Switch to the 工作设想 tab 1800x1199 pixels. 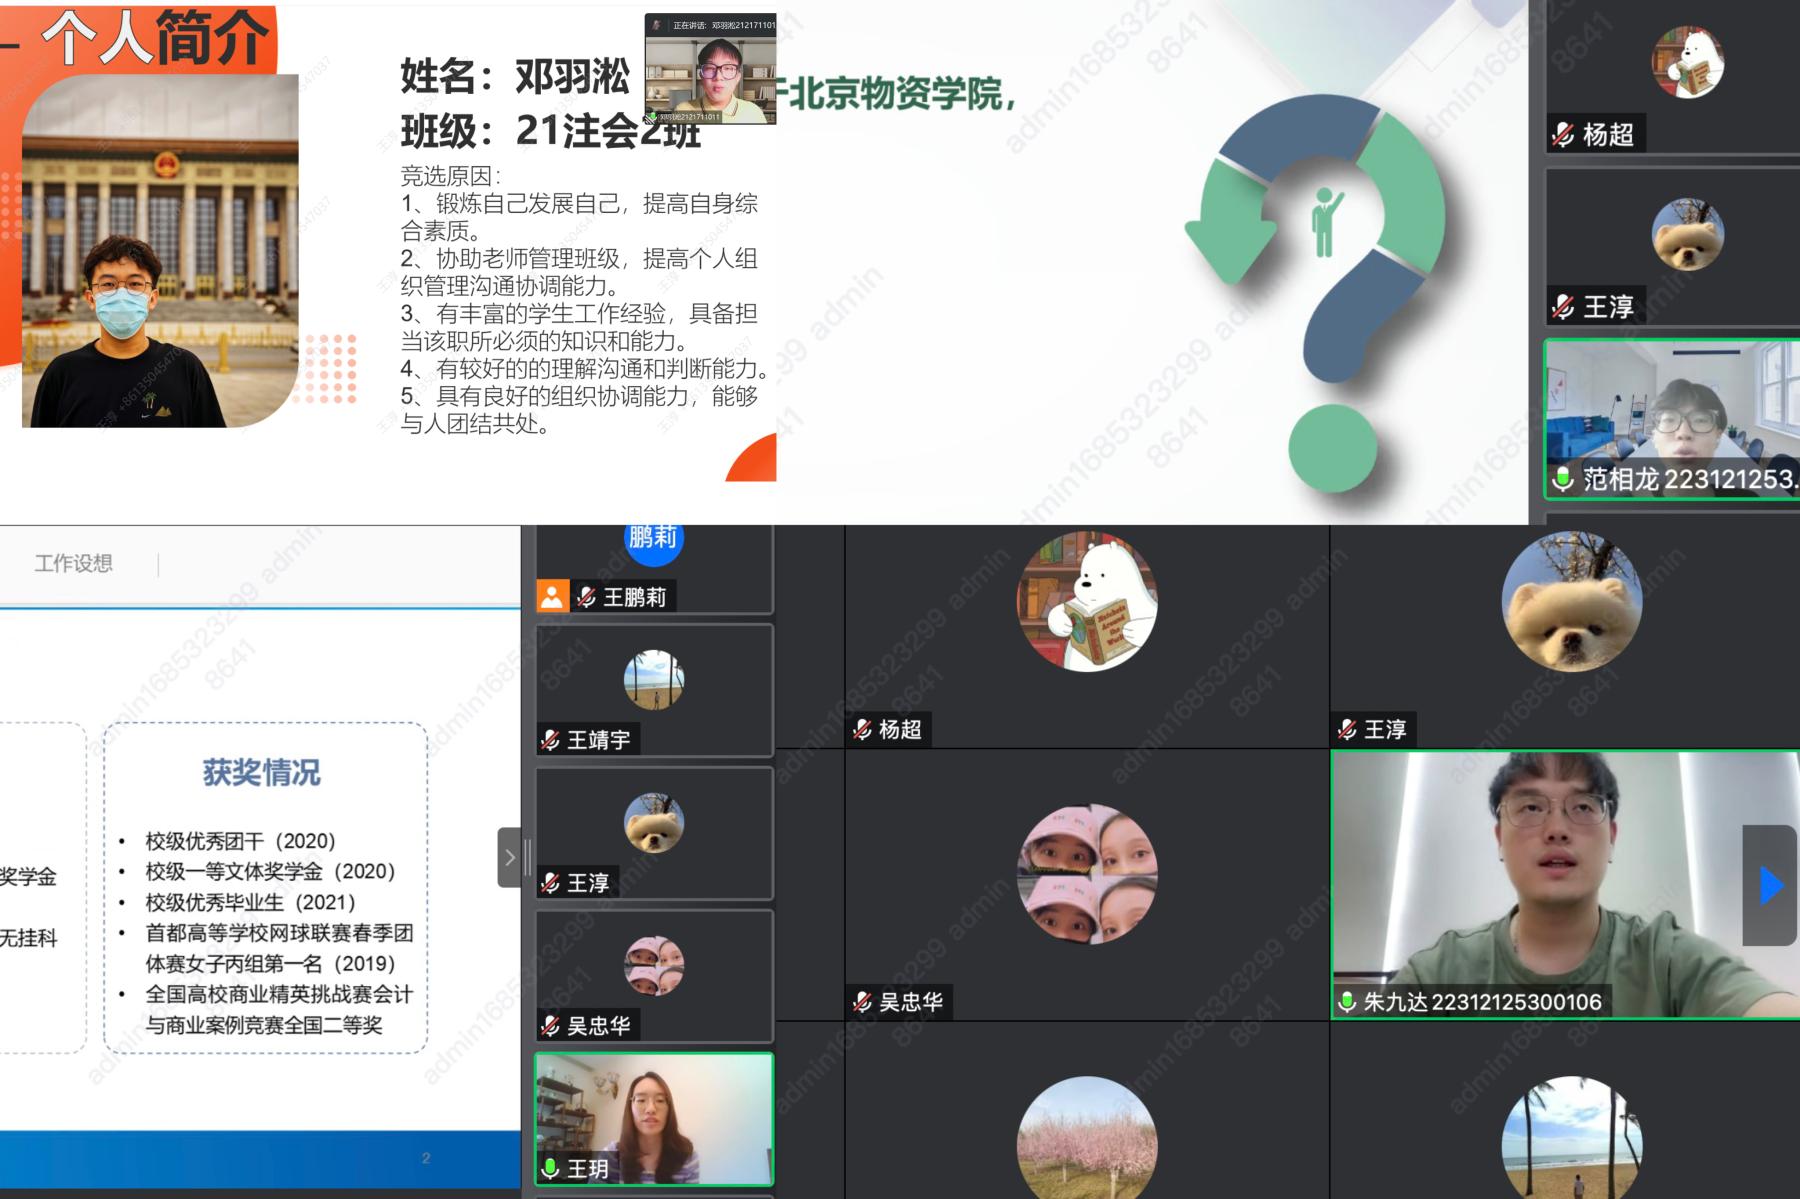coord(74,563)
